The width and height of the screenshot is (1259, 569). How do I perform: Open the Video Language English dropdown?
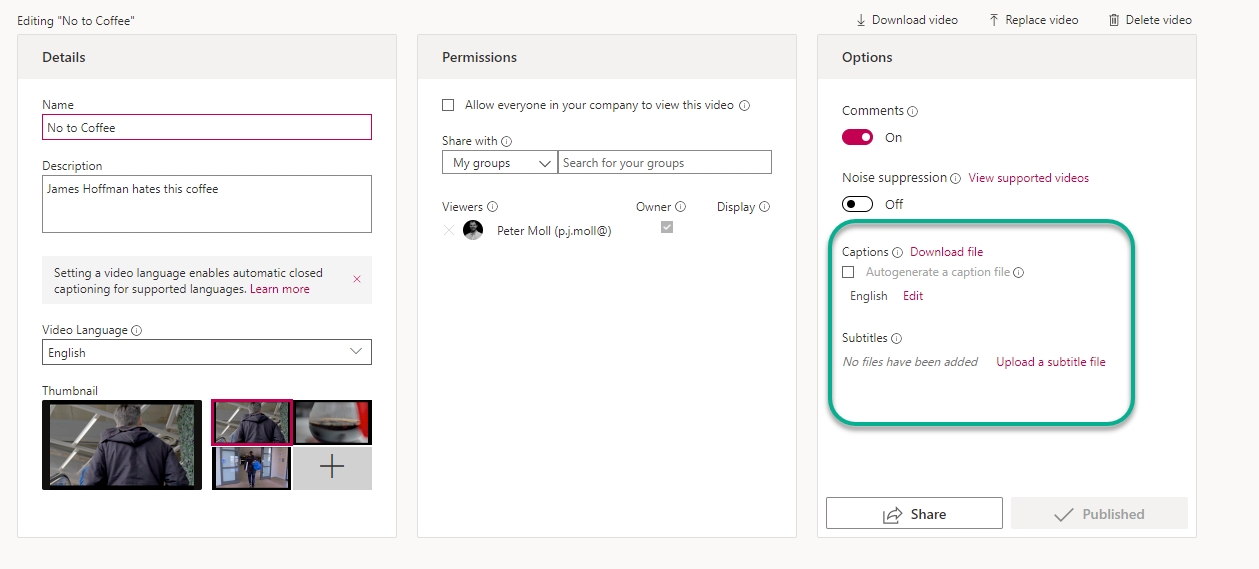[207, 352]
